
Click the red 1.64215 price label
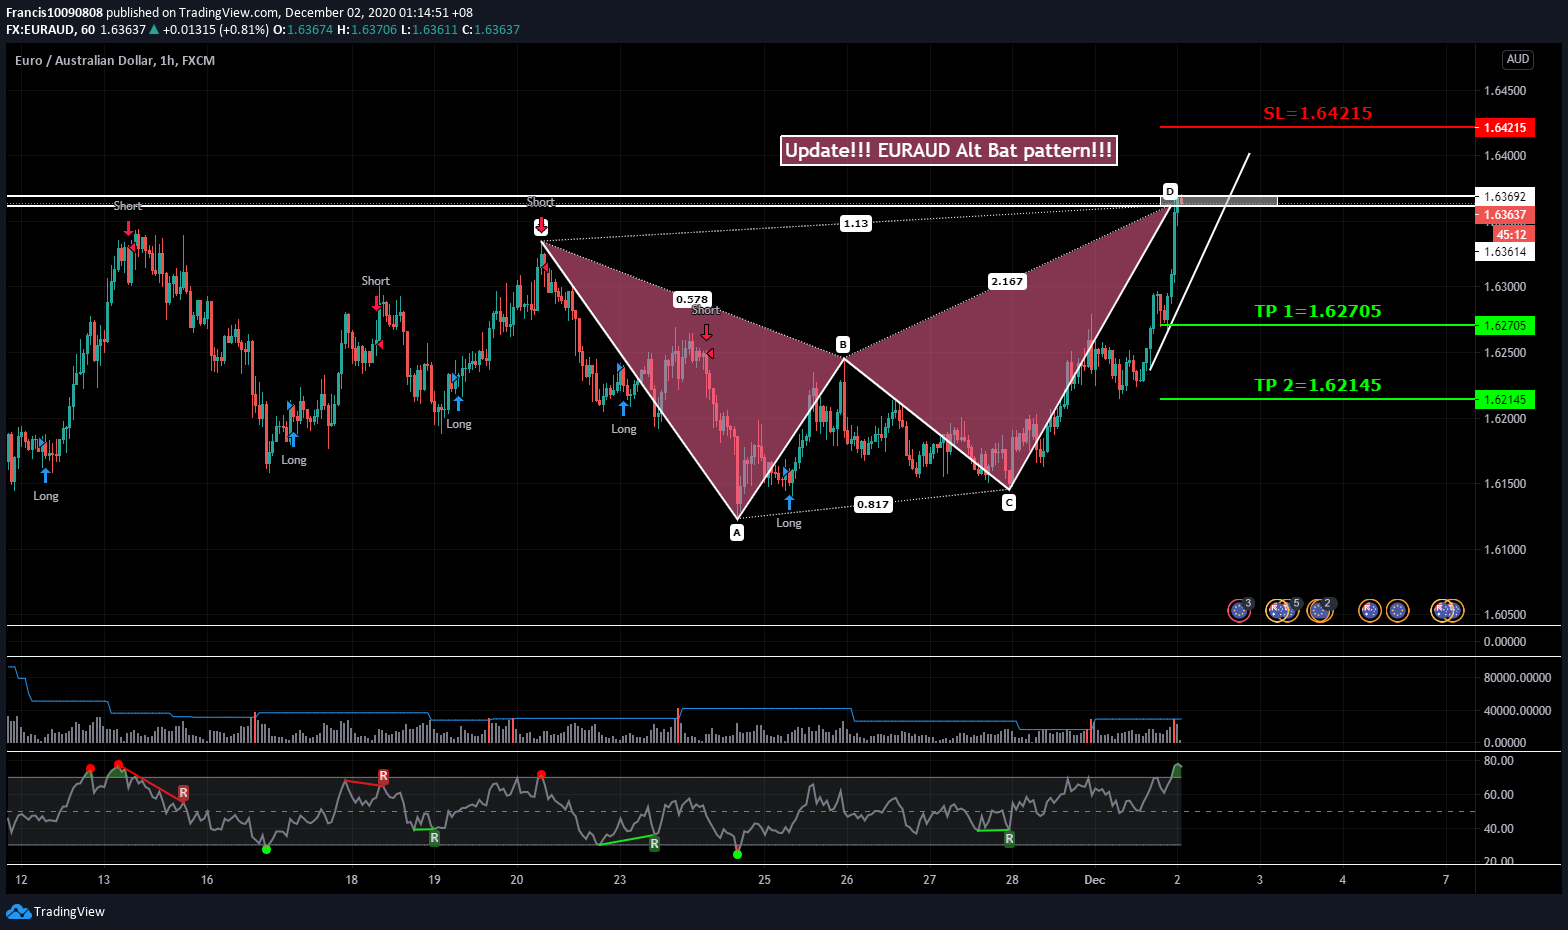pos(1505,127)
